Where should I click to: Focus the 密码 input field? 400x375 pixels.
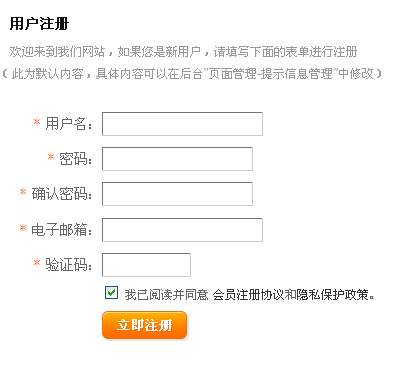click(177, 159)
